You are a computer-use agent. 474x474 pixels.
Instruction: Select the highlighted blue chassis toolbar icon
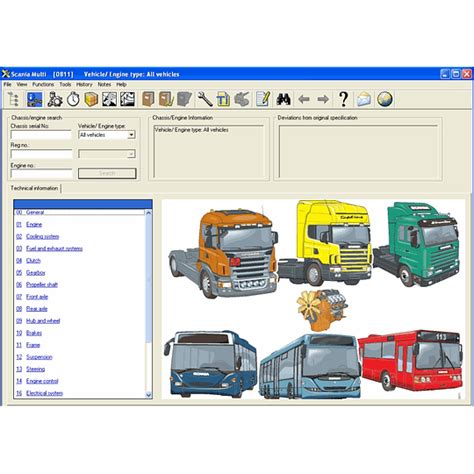point(35,99)
